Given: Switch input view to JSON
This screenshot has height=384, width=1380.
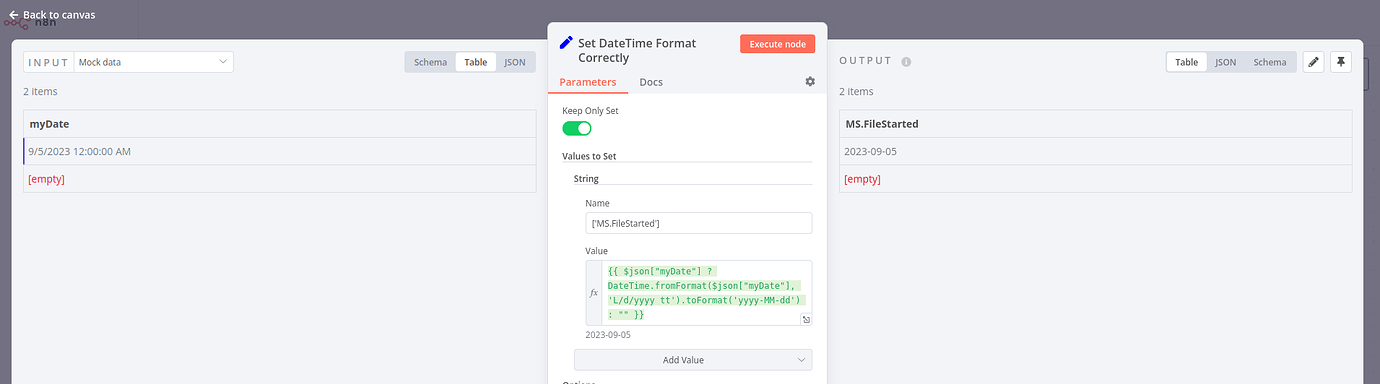Looking at the screenshot, I should 515,62.
